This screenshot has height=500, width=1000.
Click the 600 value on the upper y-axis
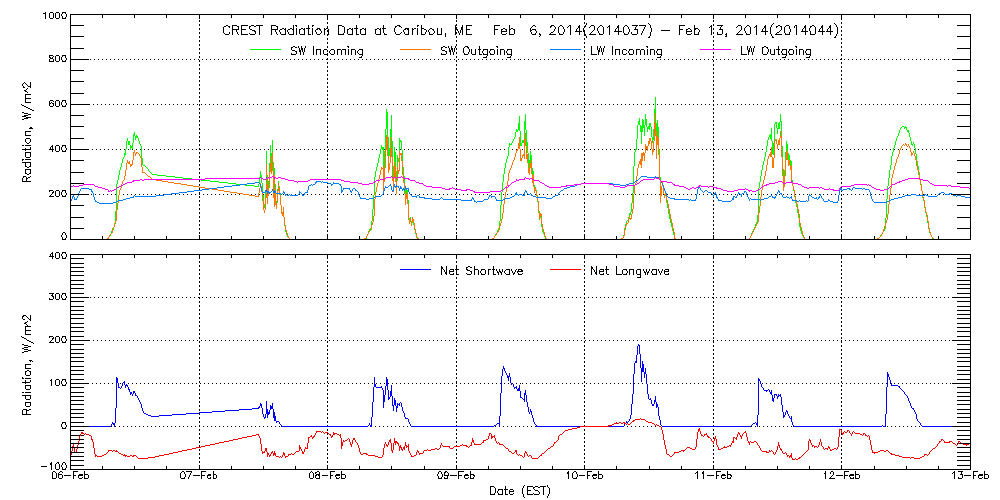point(54,105)
